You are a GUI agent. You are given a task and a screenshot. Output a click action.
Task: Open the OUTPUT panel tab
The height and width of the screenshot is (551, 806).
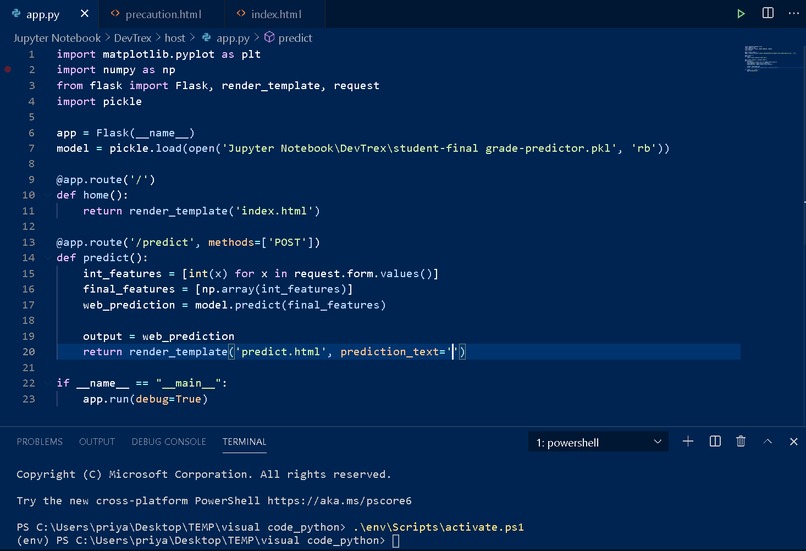(97, 442)
